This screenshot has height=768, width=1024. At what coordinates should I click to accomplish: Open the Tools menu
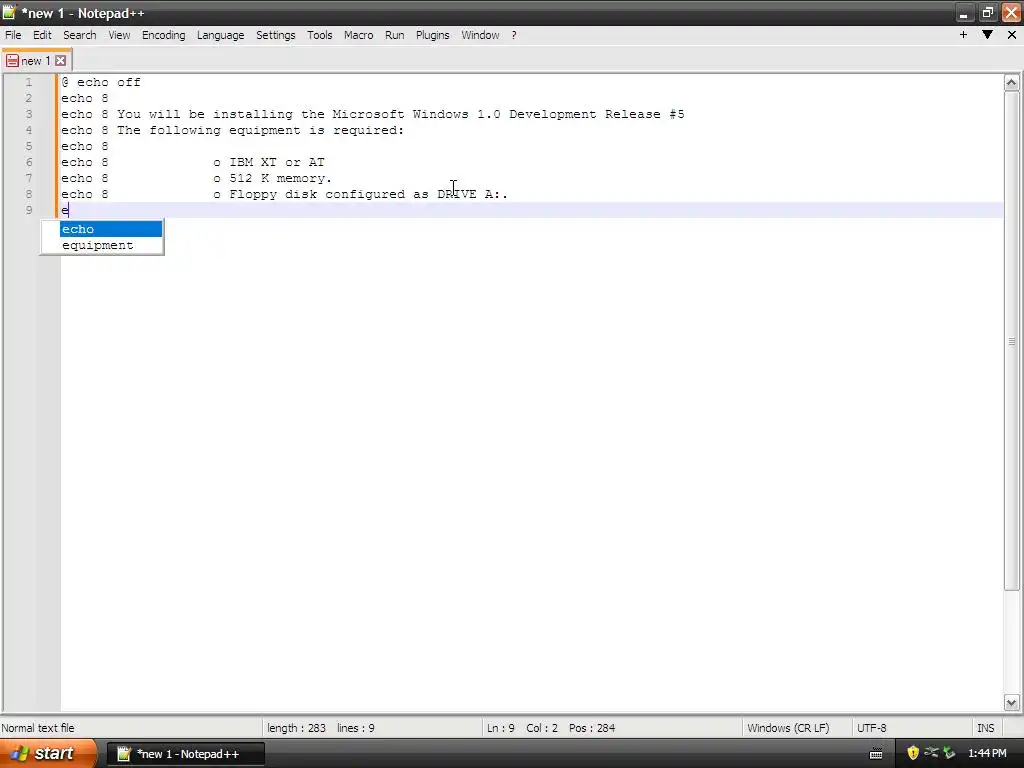tap(319, 35)
